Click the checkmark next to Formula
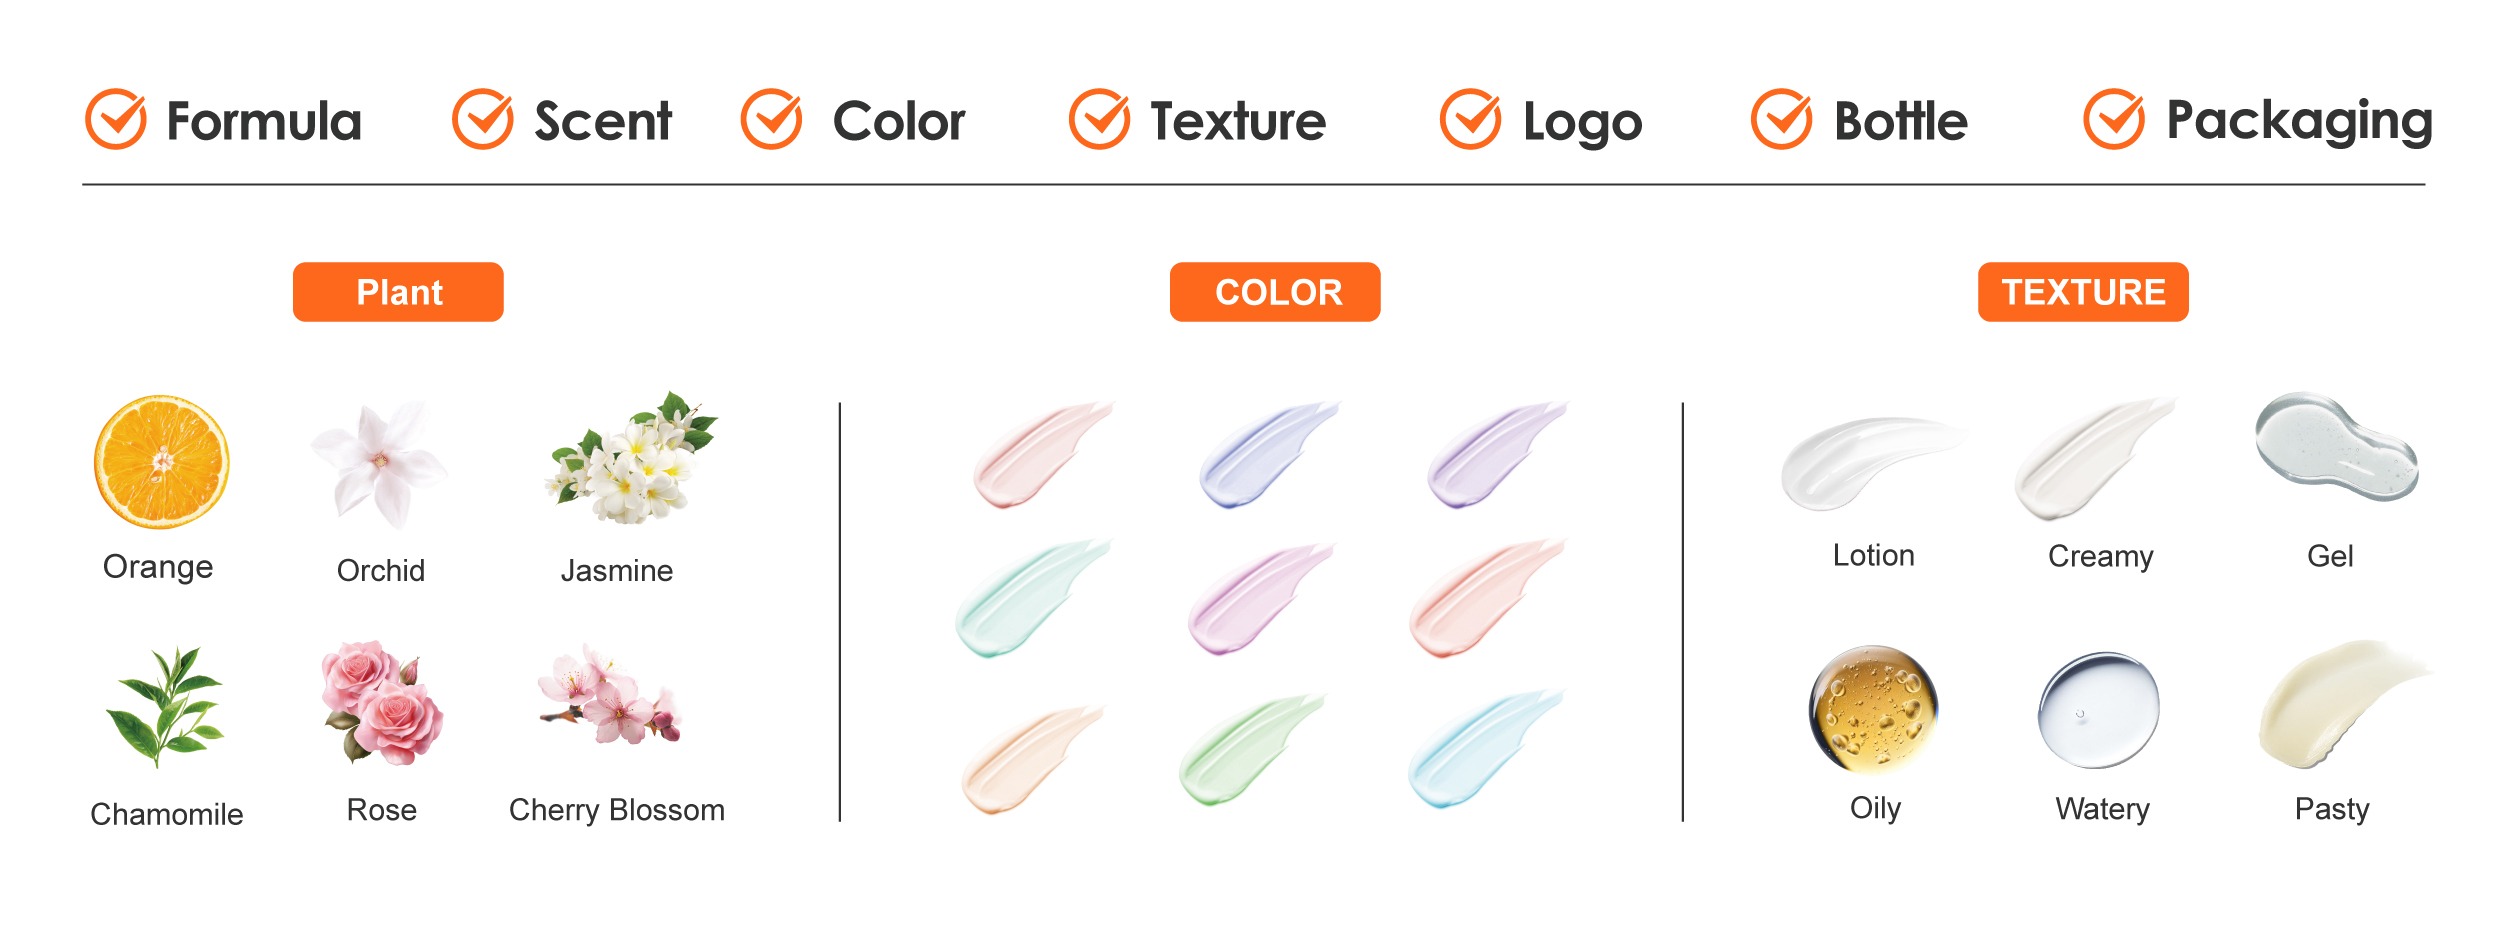Image resolution: width=2501 pixels, height=937 pixels. 116,119
